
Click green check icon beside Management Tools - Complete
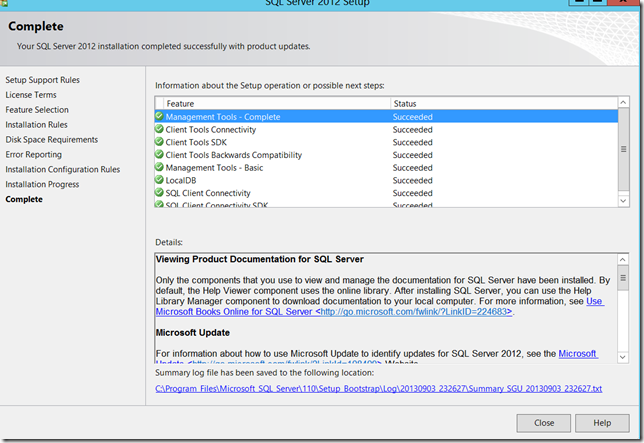coord(159,117)
